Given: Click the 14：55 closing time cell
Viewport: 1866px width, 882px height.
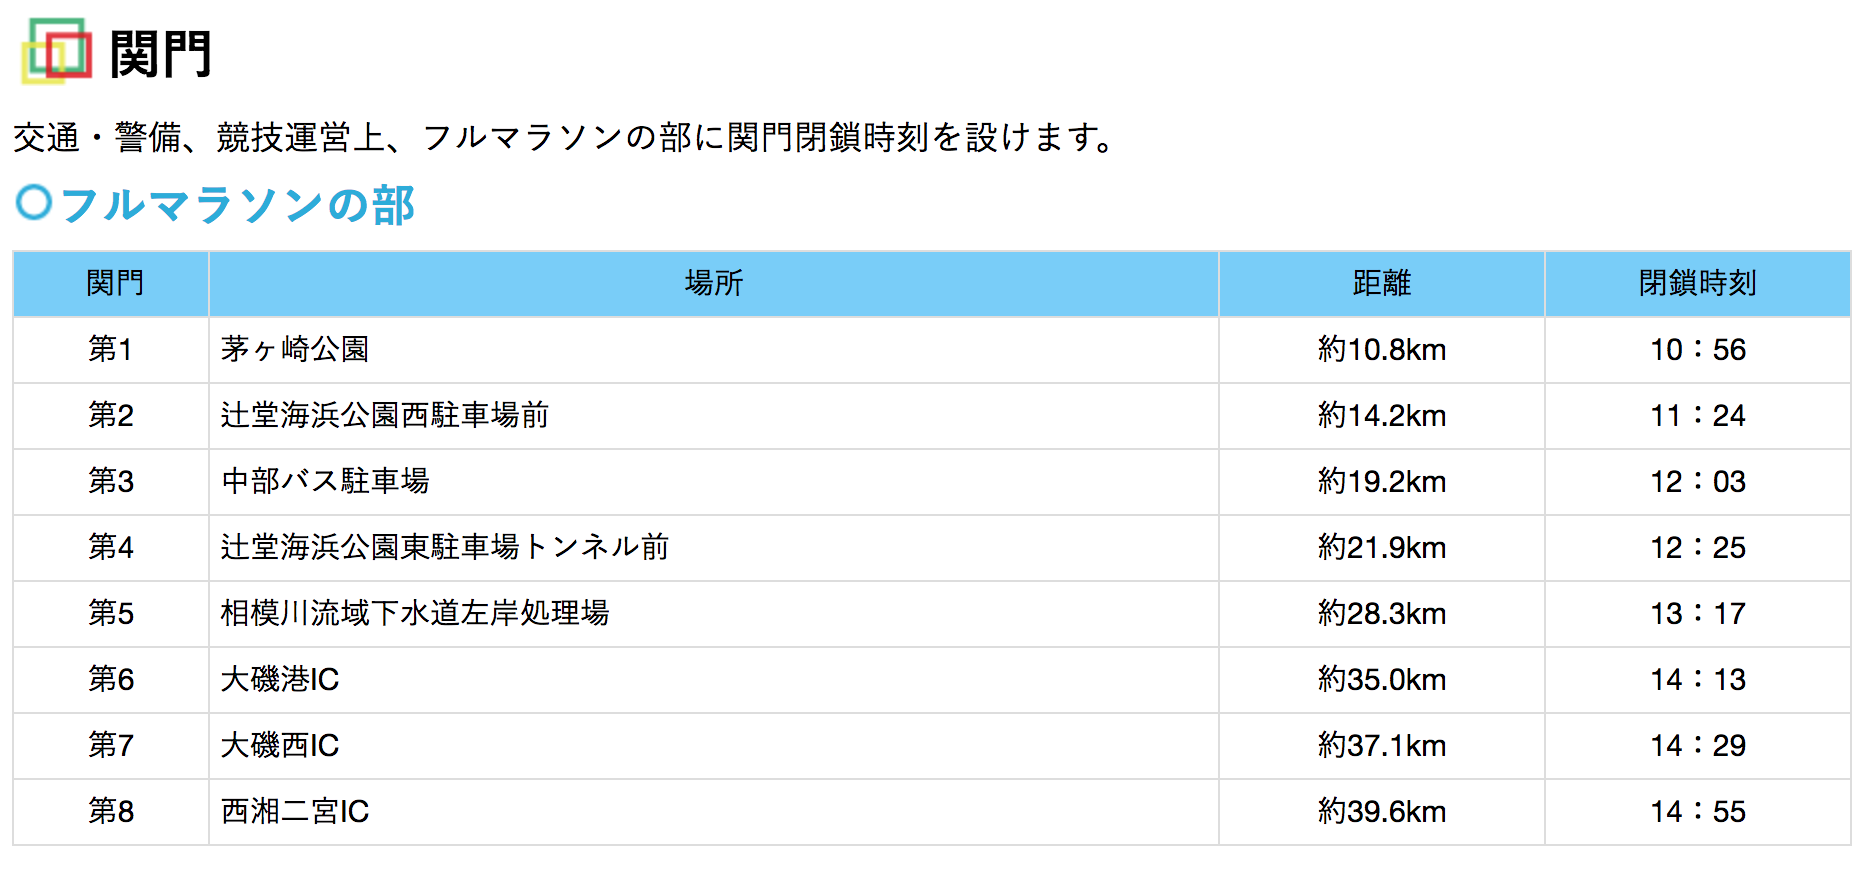Looking at the screenshot, I should click(1697, 811).
